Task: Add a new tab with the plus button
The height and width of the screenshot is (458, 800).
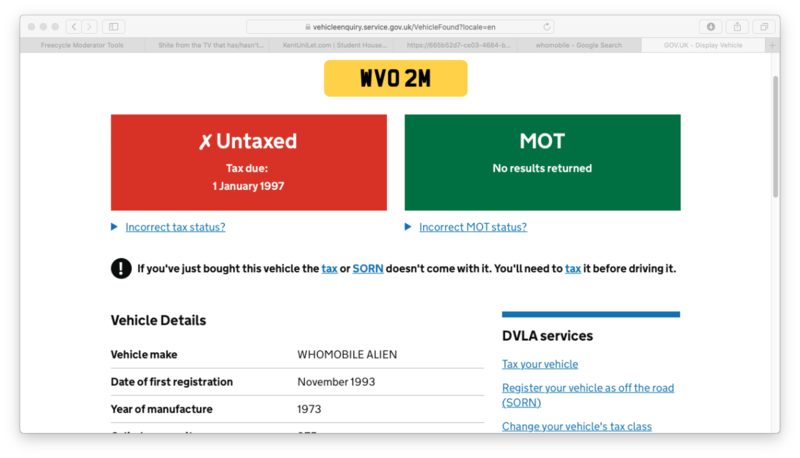Action: (x=772, y=45)
